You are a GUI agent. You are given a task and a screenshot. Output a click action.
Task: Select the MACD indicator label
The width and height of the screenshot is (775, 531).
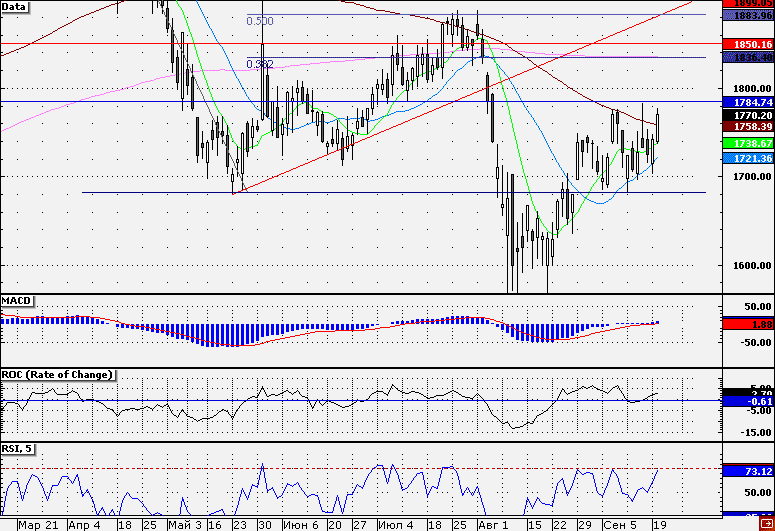point(17,300)
